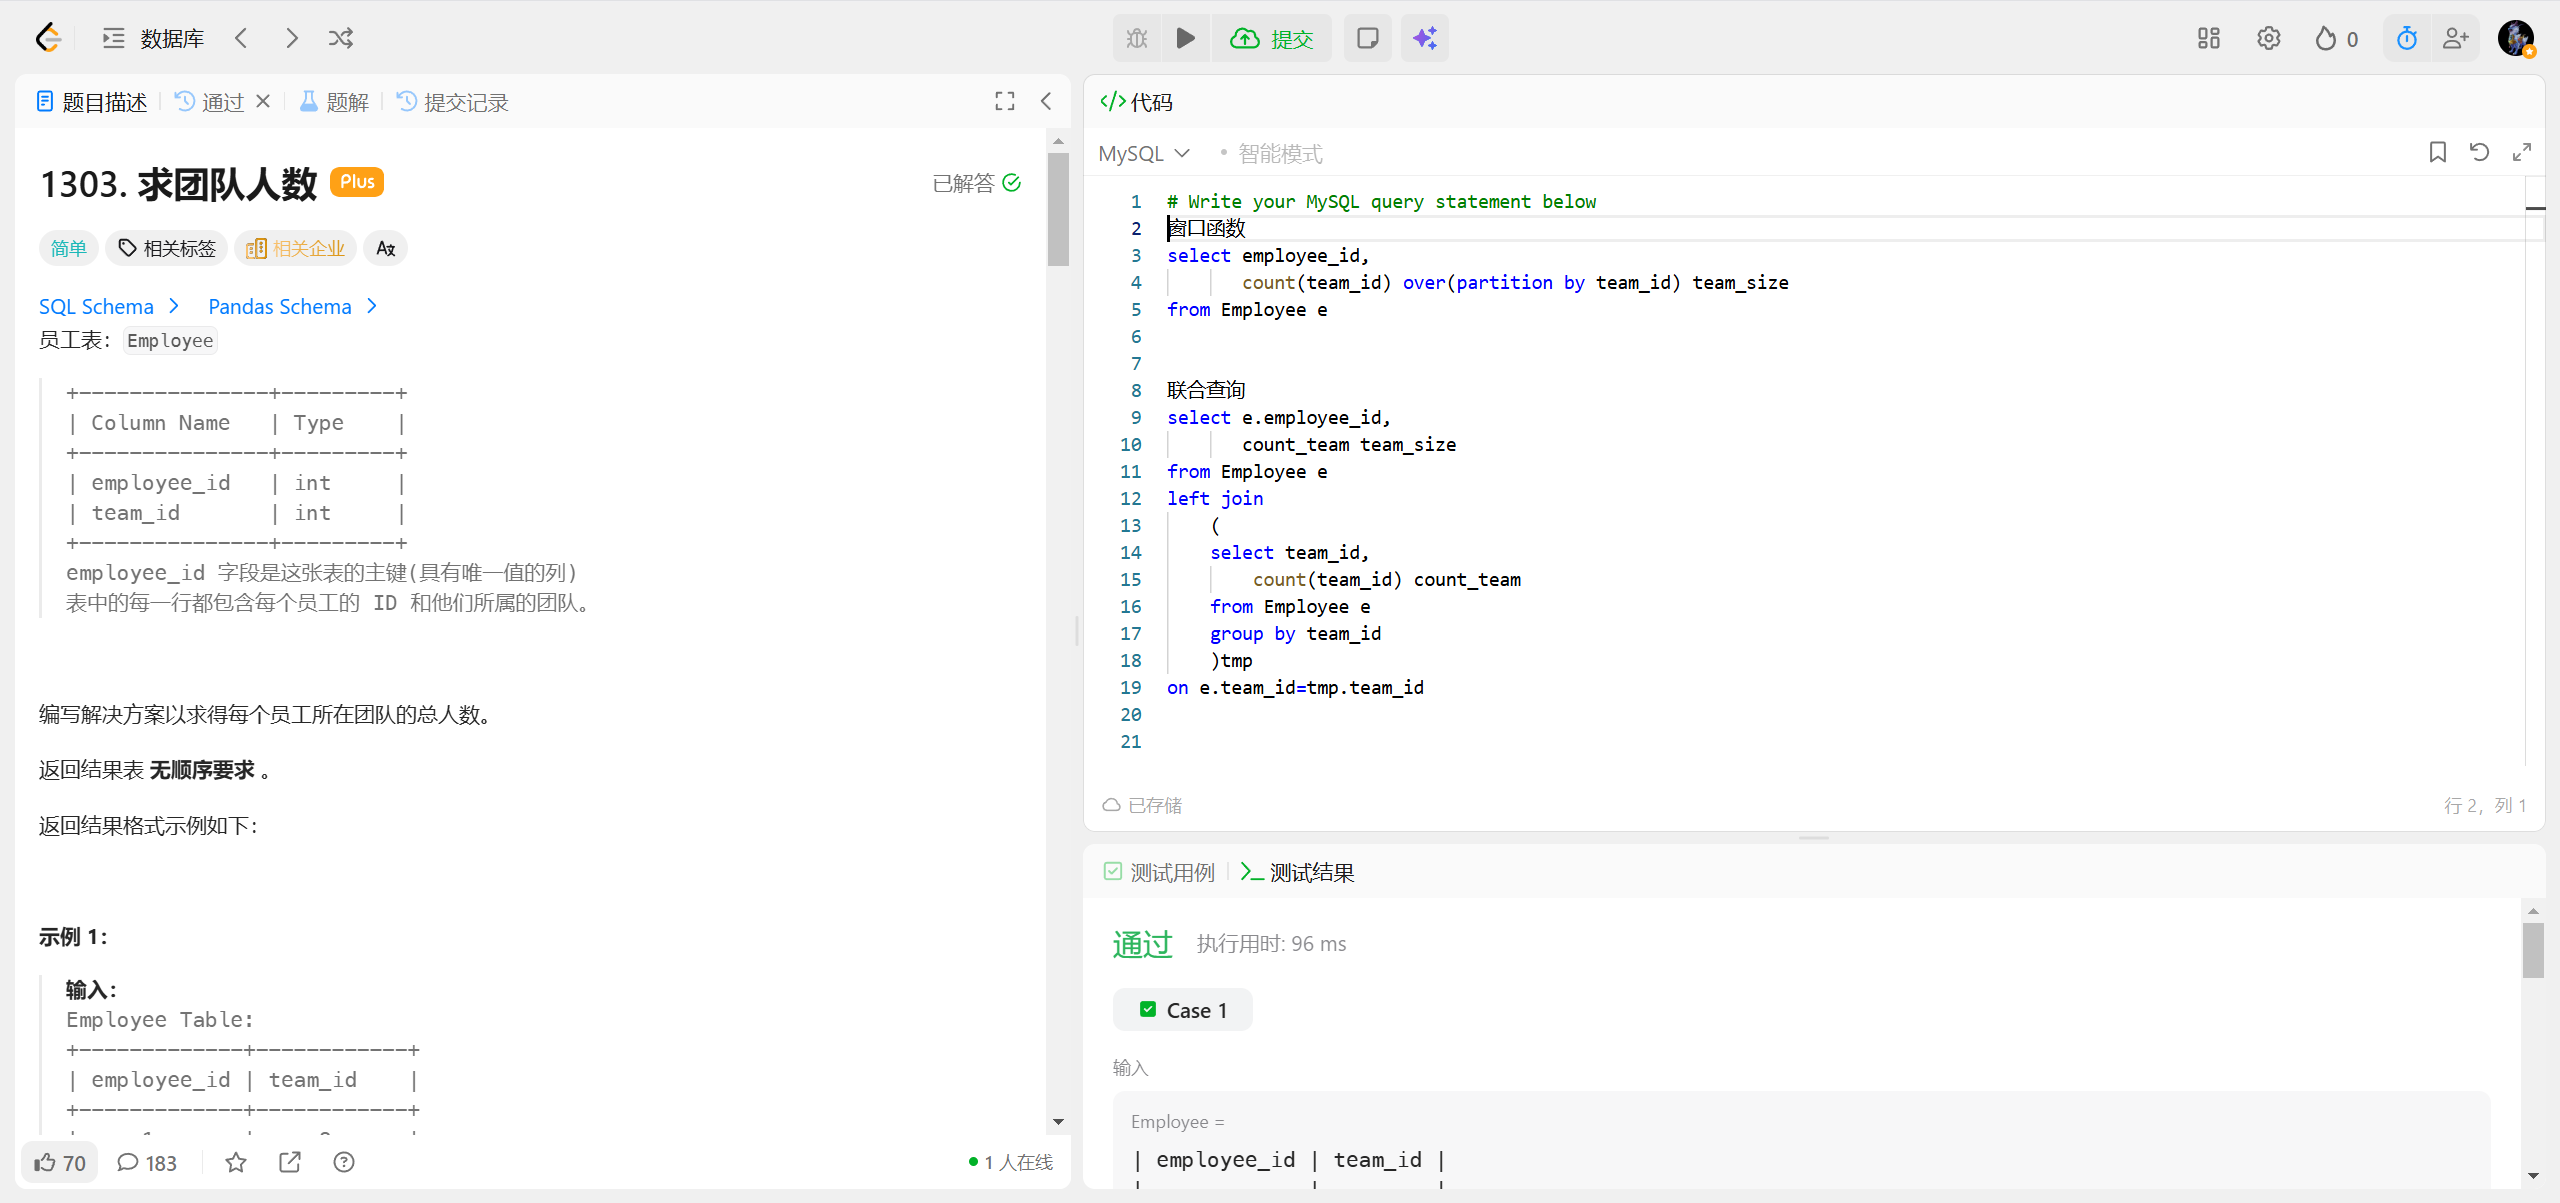The width and height of the screenshot is (2560, 1203).
Task: Expand the SQL Schema section
Action: pyautogui.click(x=108, y=306)
